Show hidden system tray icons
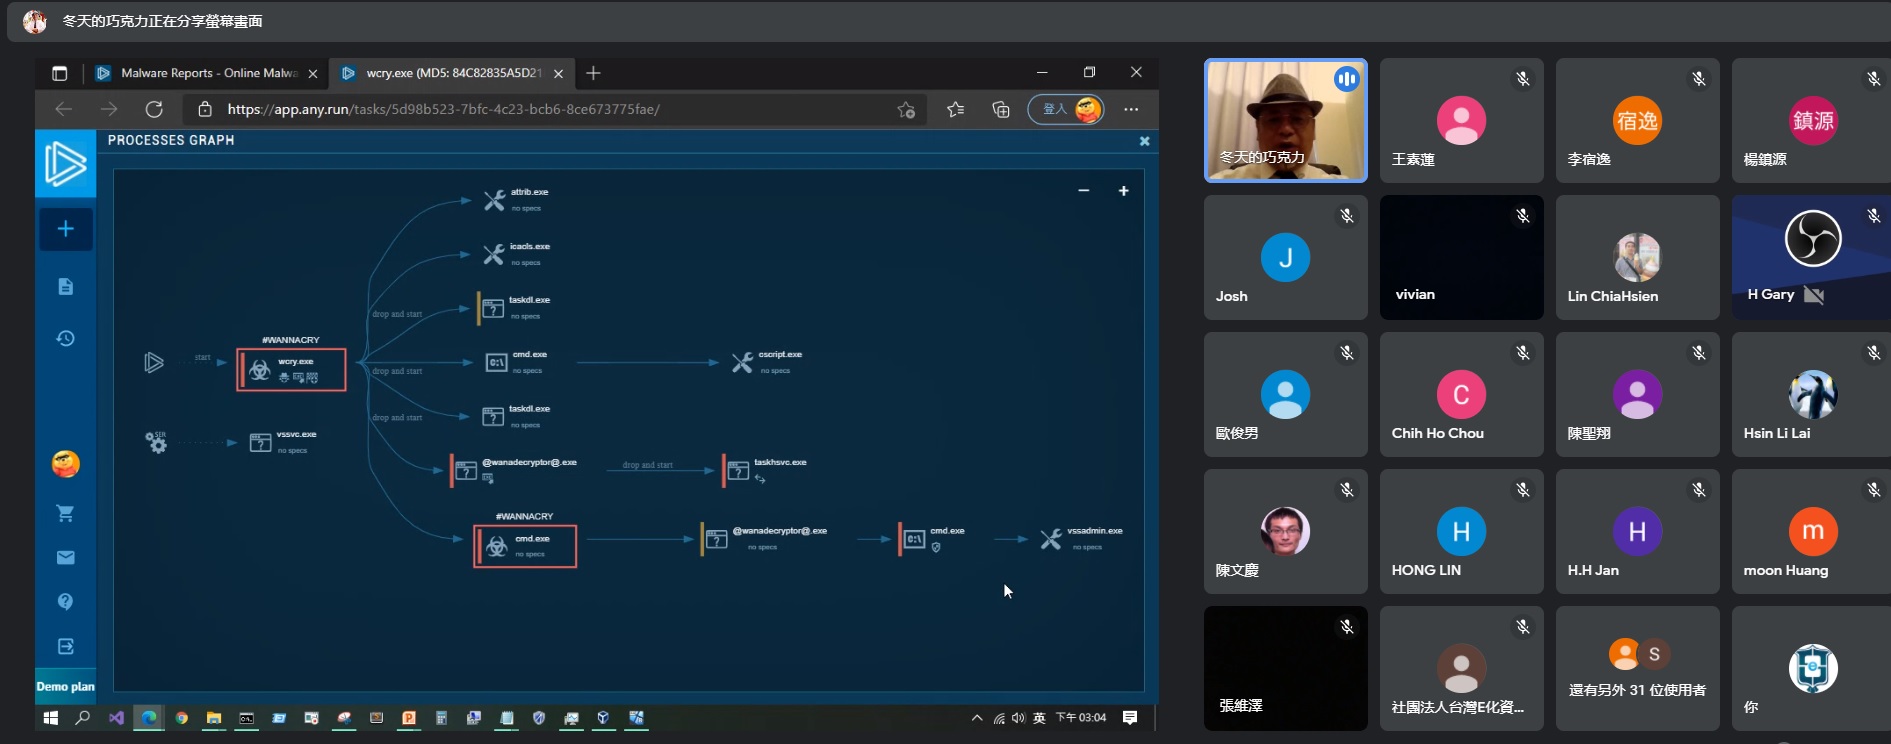Image resolution: width=1891 pixels, height=744 pixels. point(977,717)
